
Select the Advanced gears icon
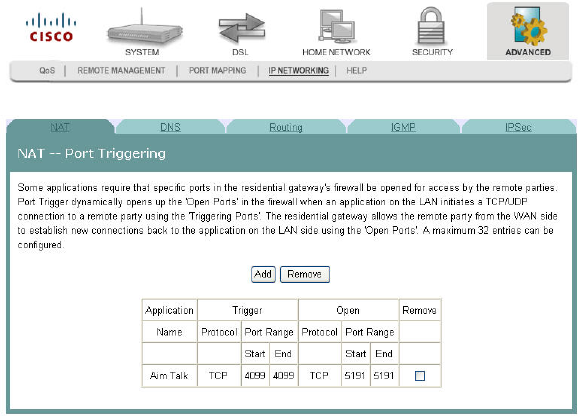point(529,26)
